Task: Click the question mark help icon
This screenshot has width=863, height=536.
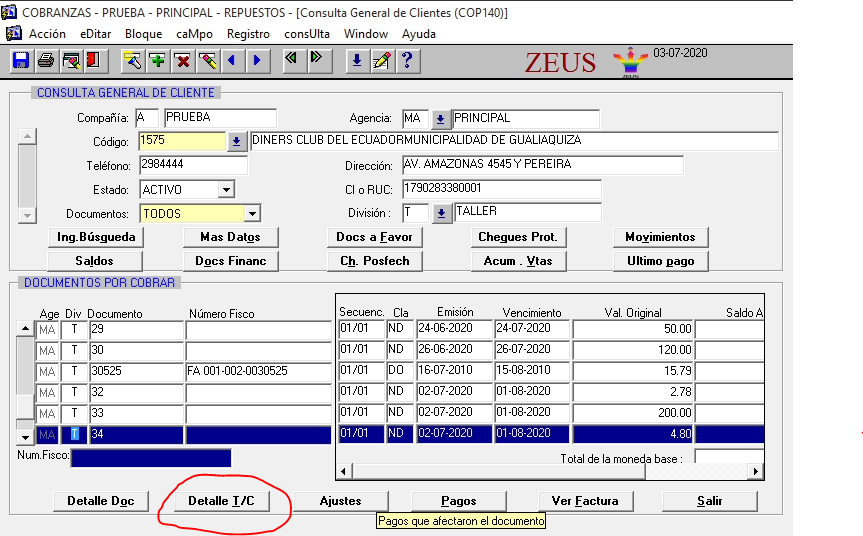Action: [x=406, y=61]
